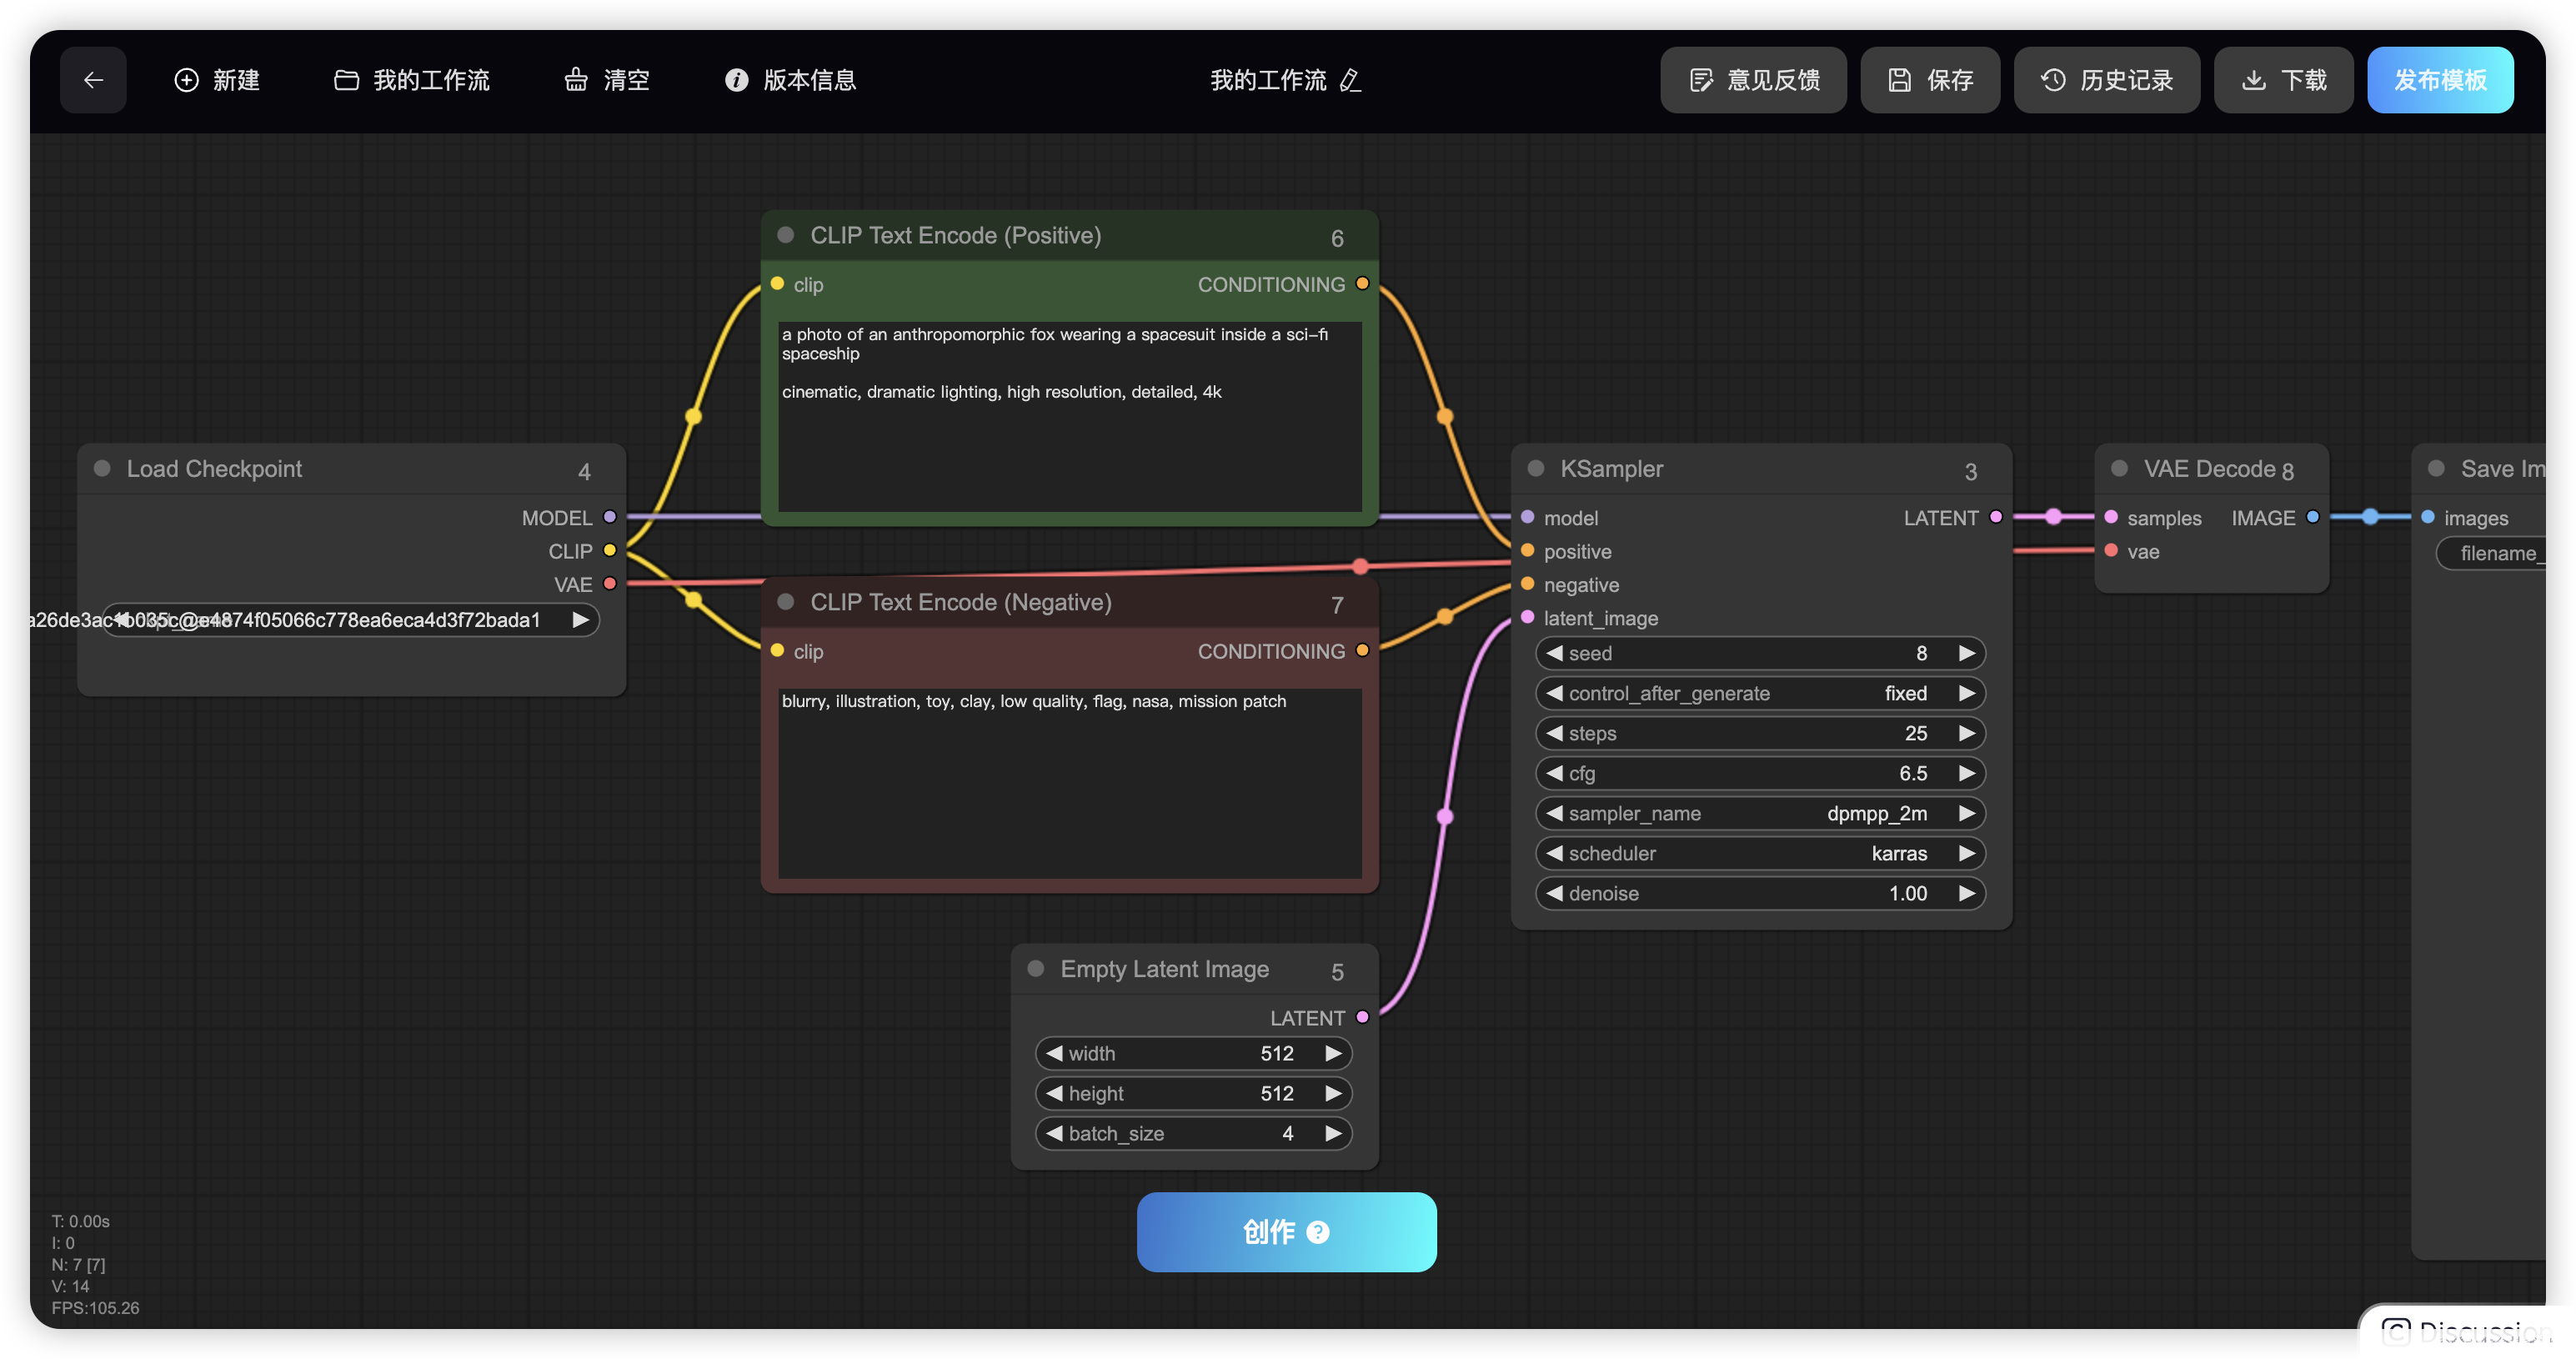Collapse the KSampler node via title dot
This screenshot has height=1359, width=2576.
click(1536, 468)
